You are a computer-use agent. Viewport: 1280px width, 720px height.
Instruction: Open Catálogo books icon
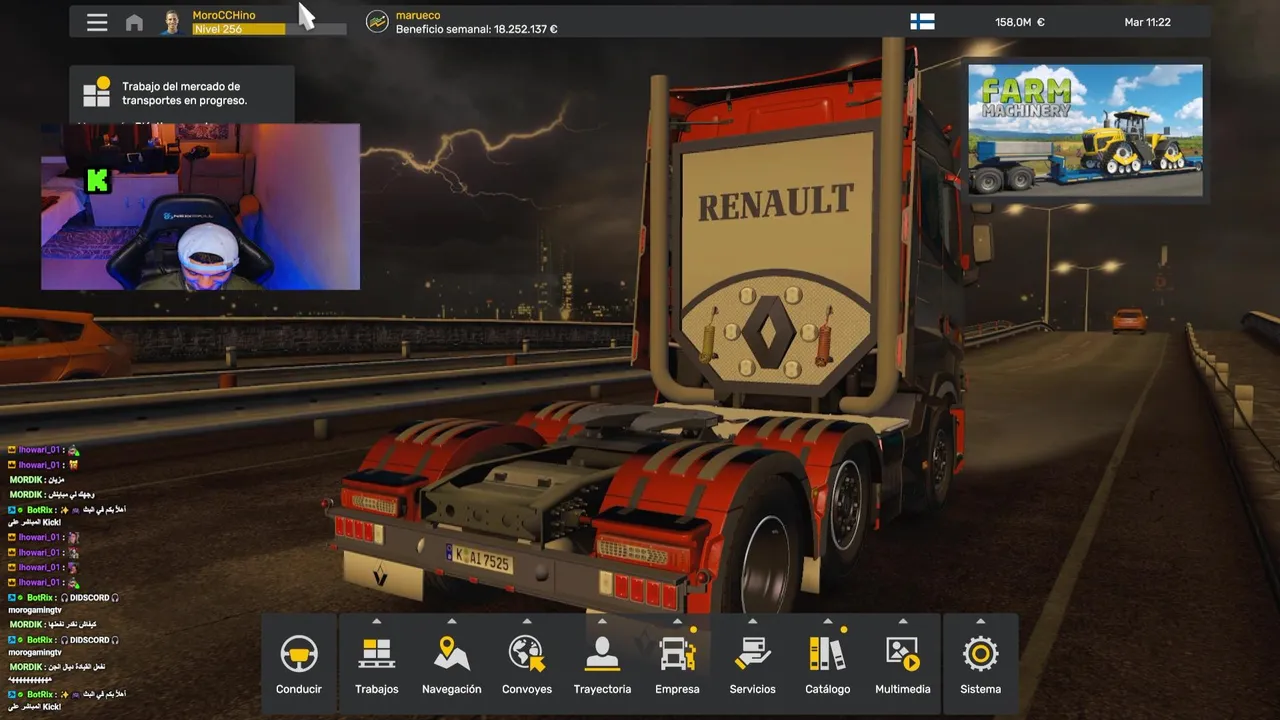pyautogui.click(x=828, y=654)
